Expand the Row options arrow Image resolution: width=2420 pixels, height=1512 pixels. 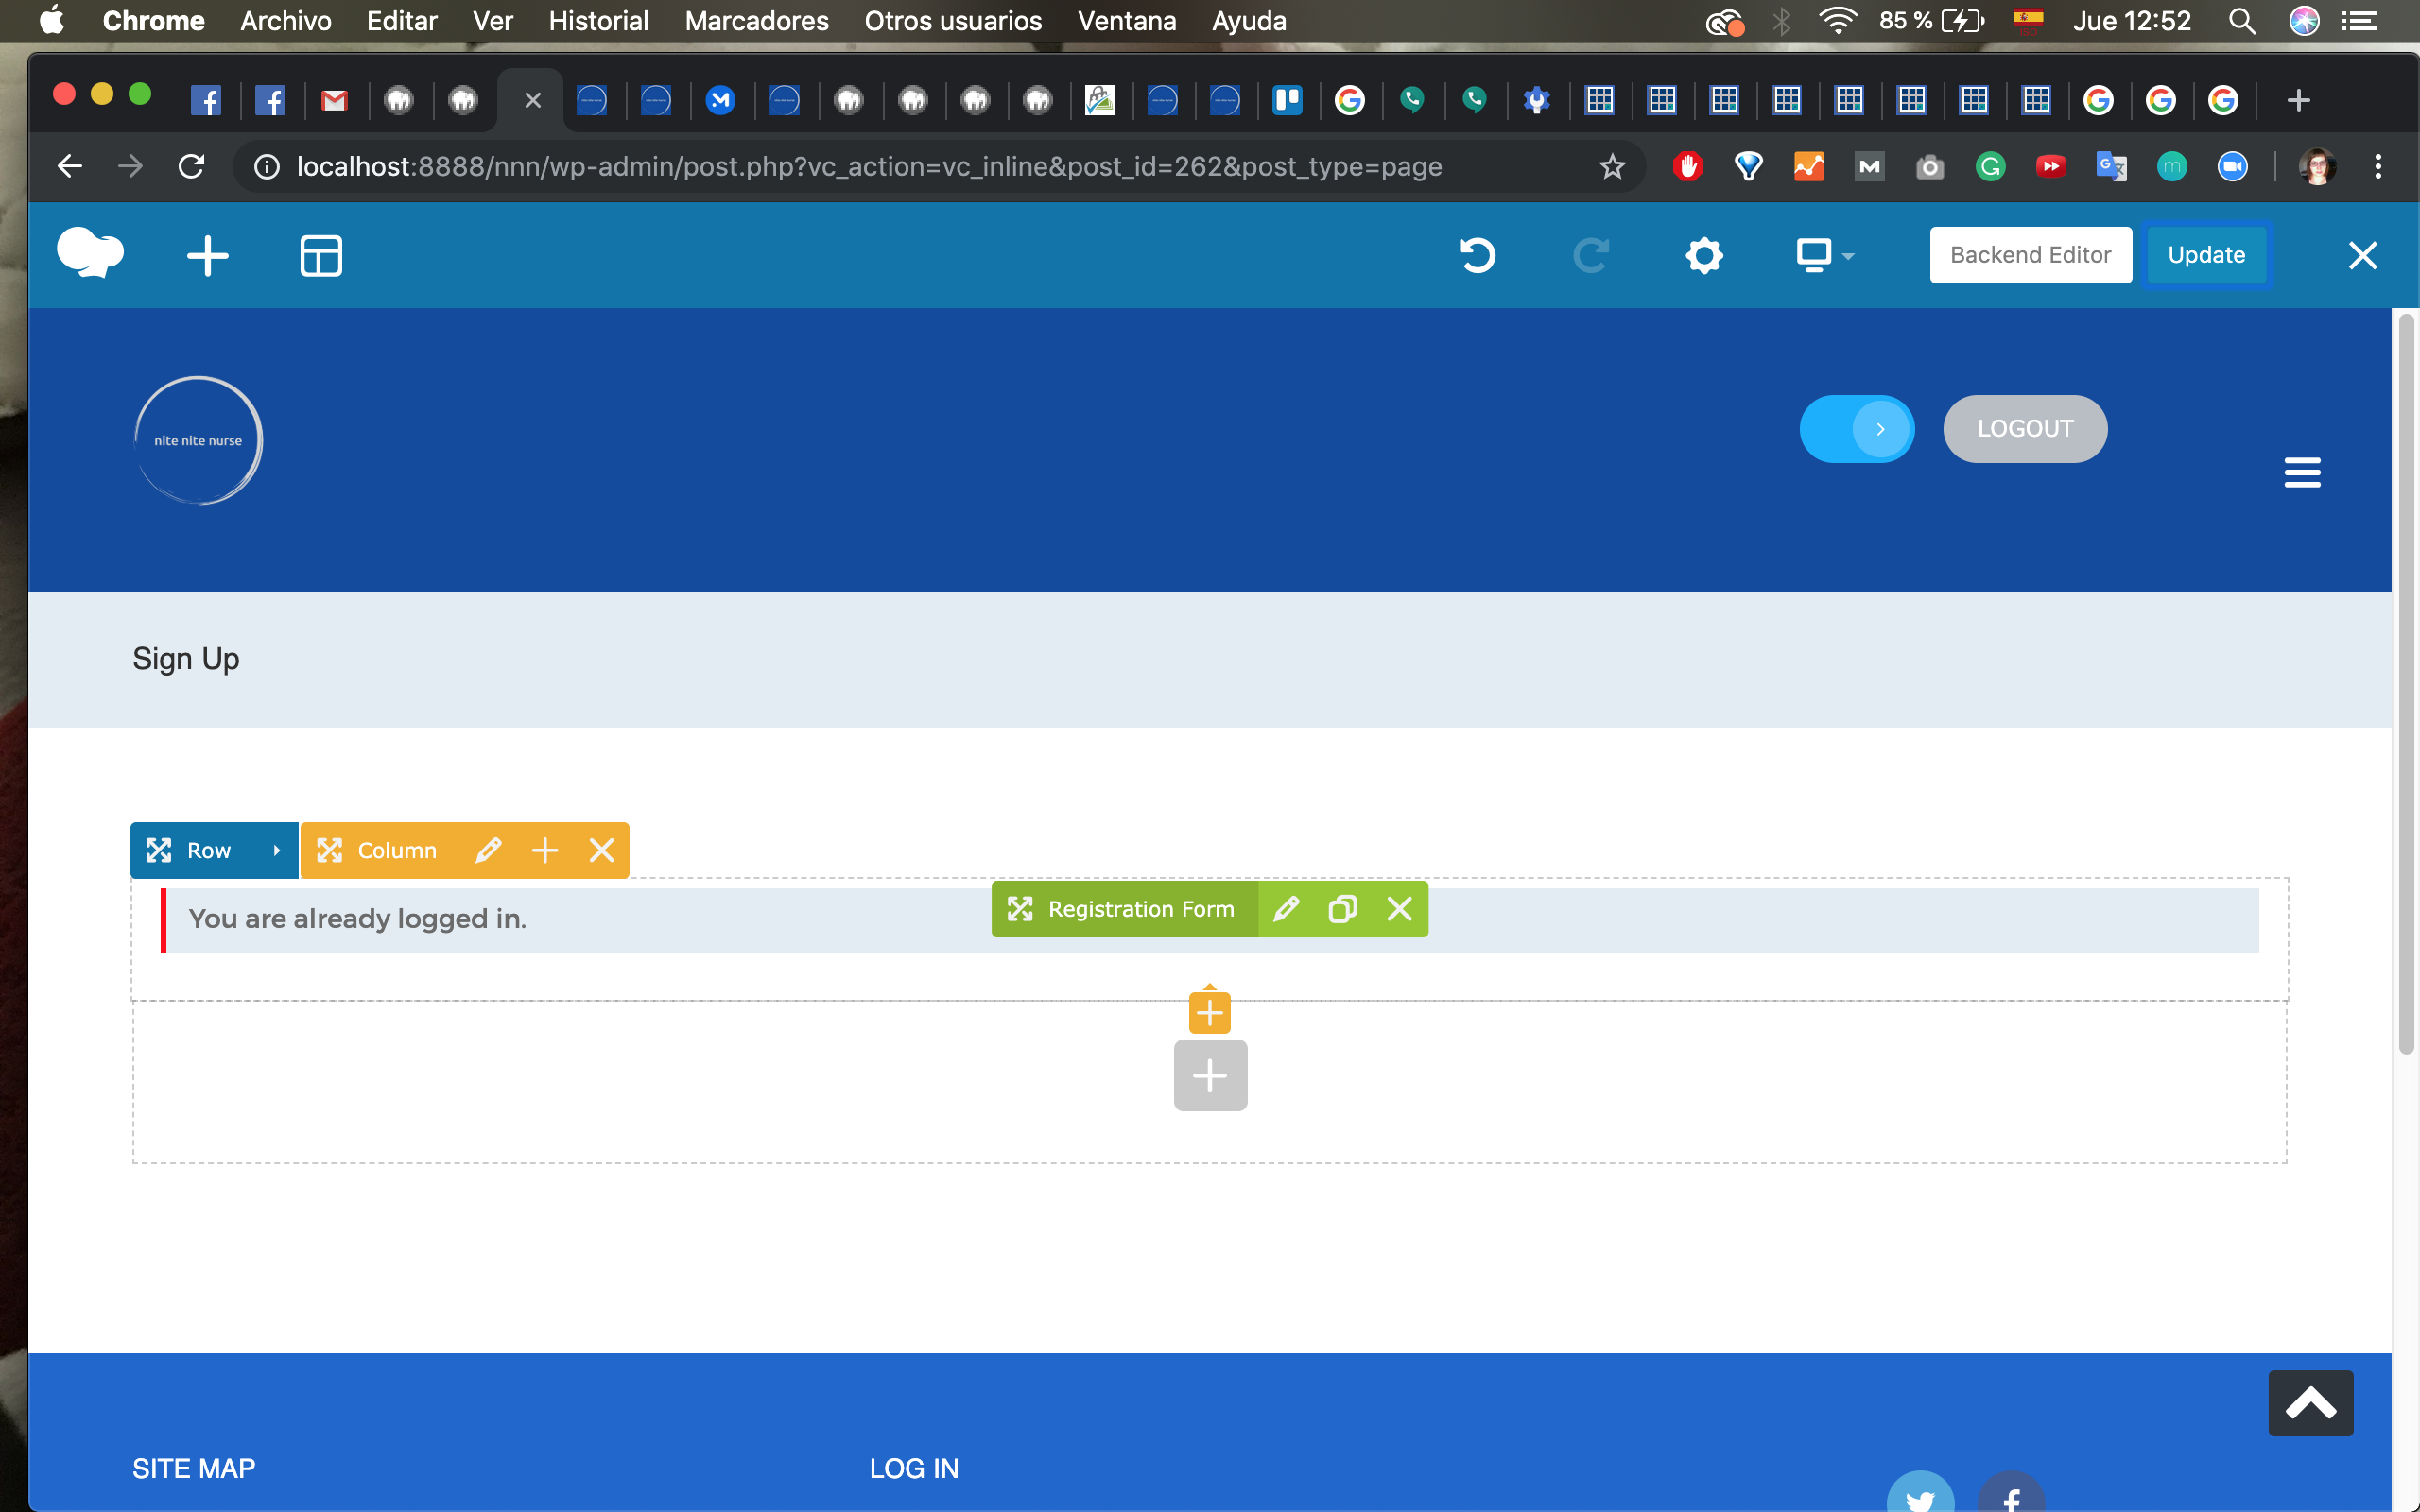(x=277, y=850)
